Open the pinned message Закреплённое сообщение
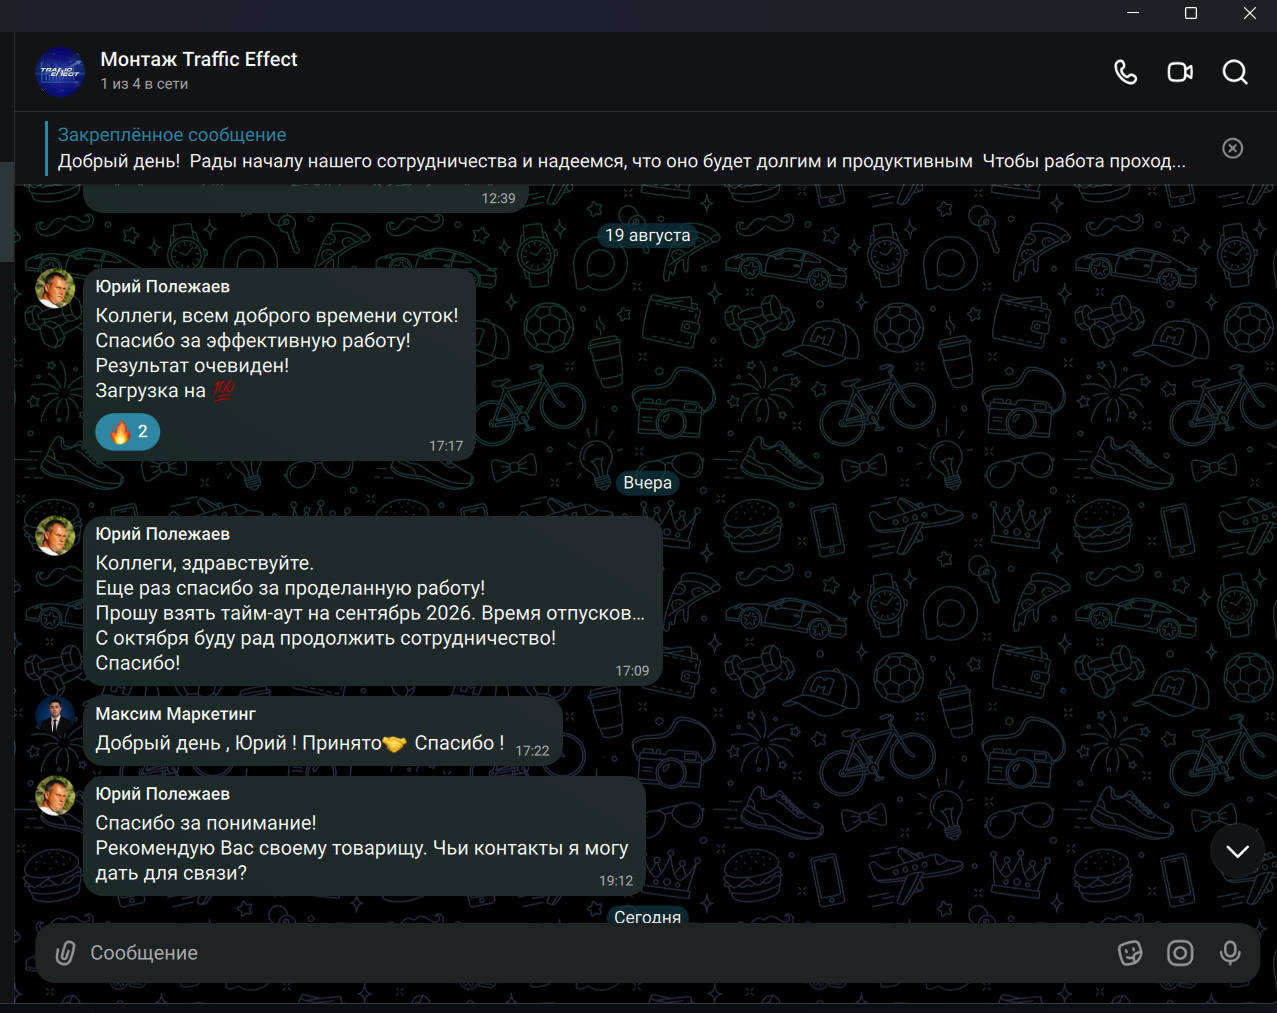 (x=620, y=148)
